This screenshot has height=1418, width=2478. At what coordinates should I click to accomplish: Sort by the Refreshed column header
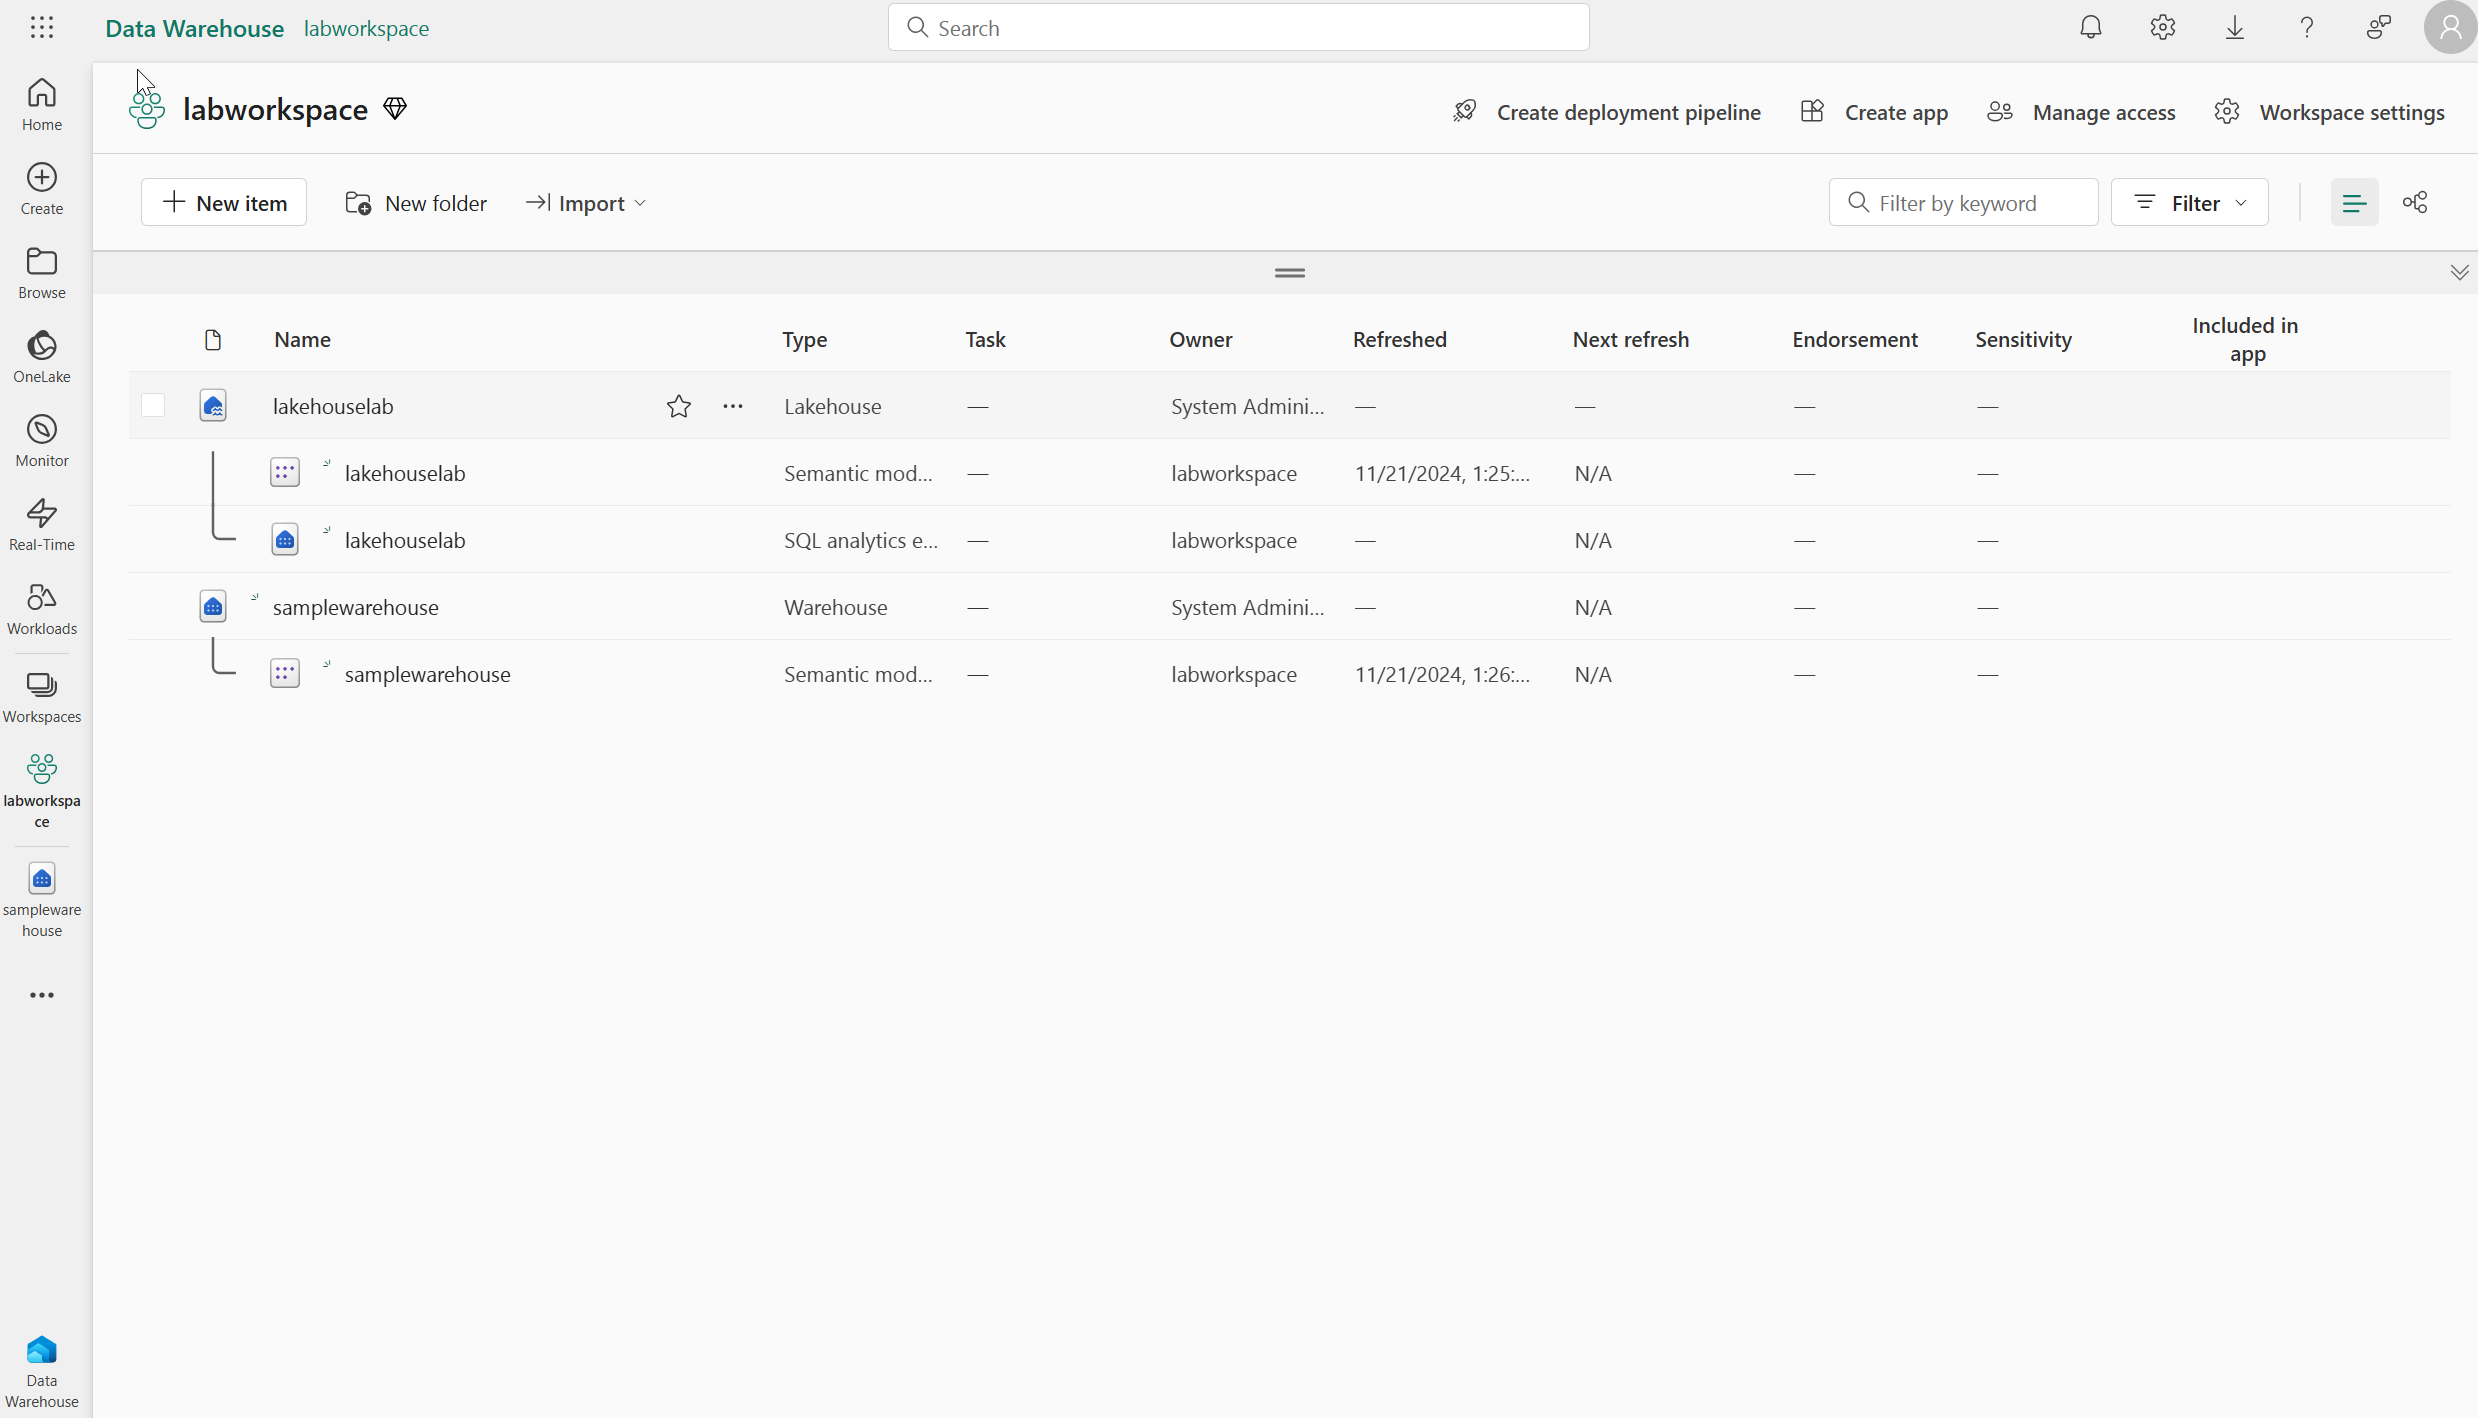point(1400,339)
